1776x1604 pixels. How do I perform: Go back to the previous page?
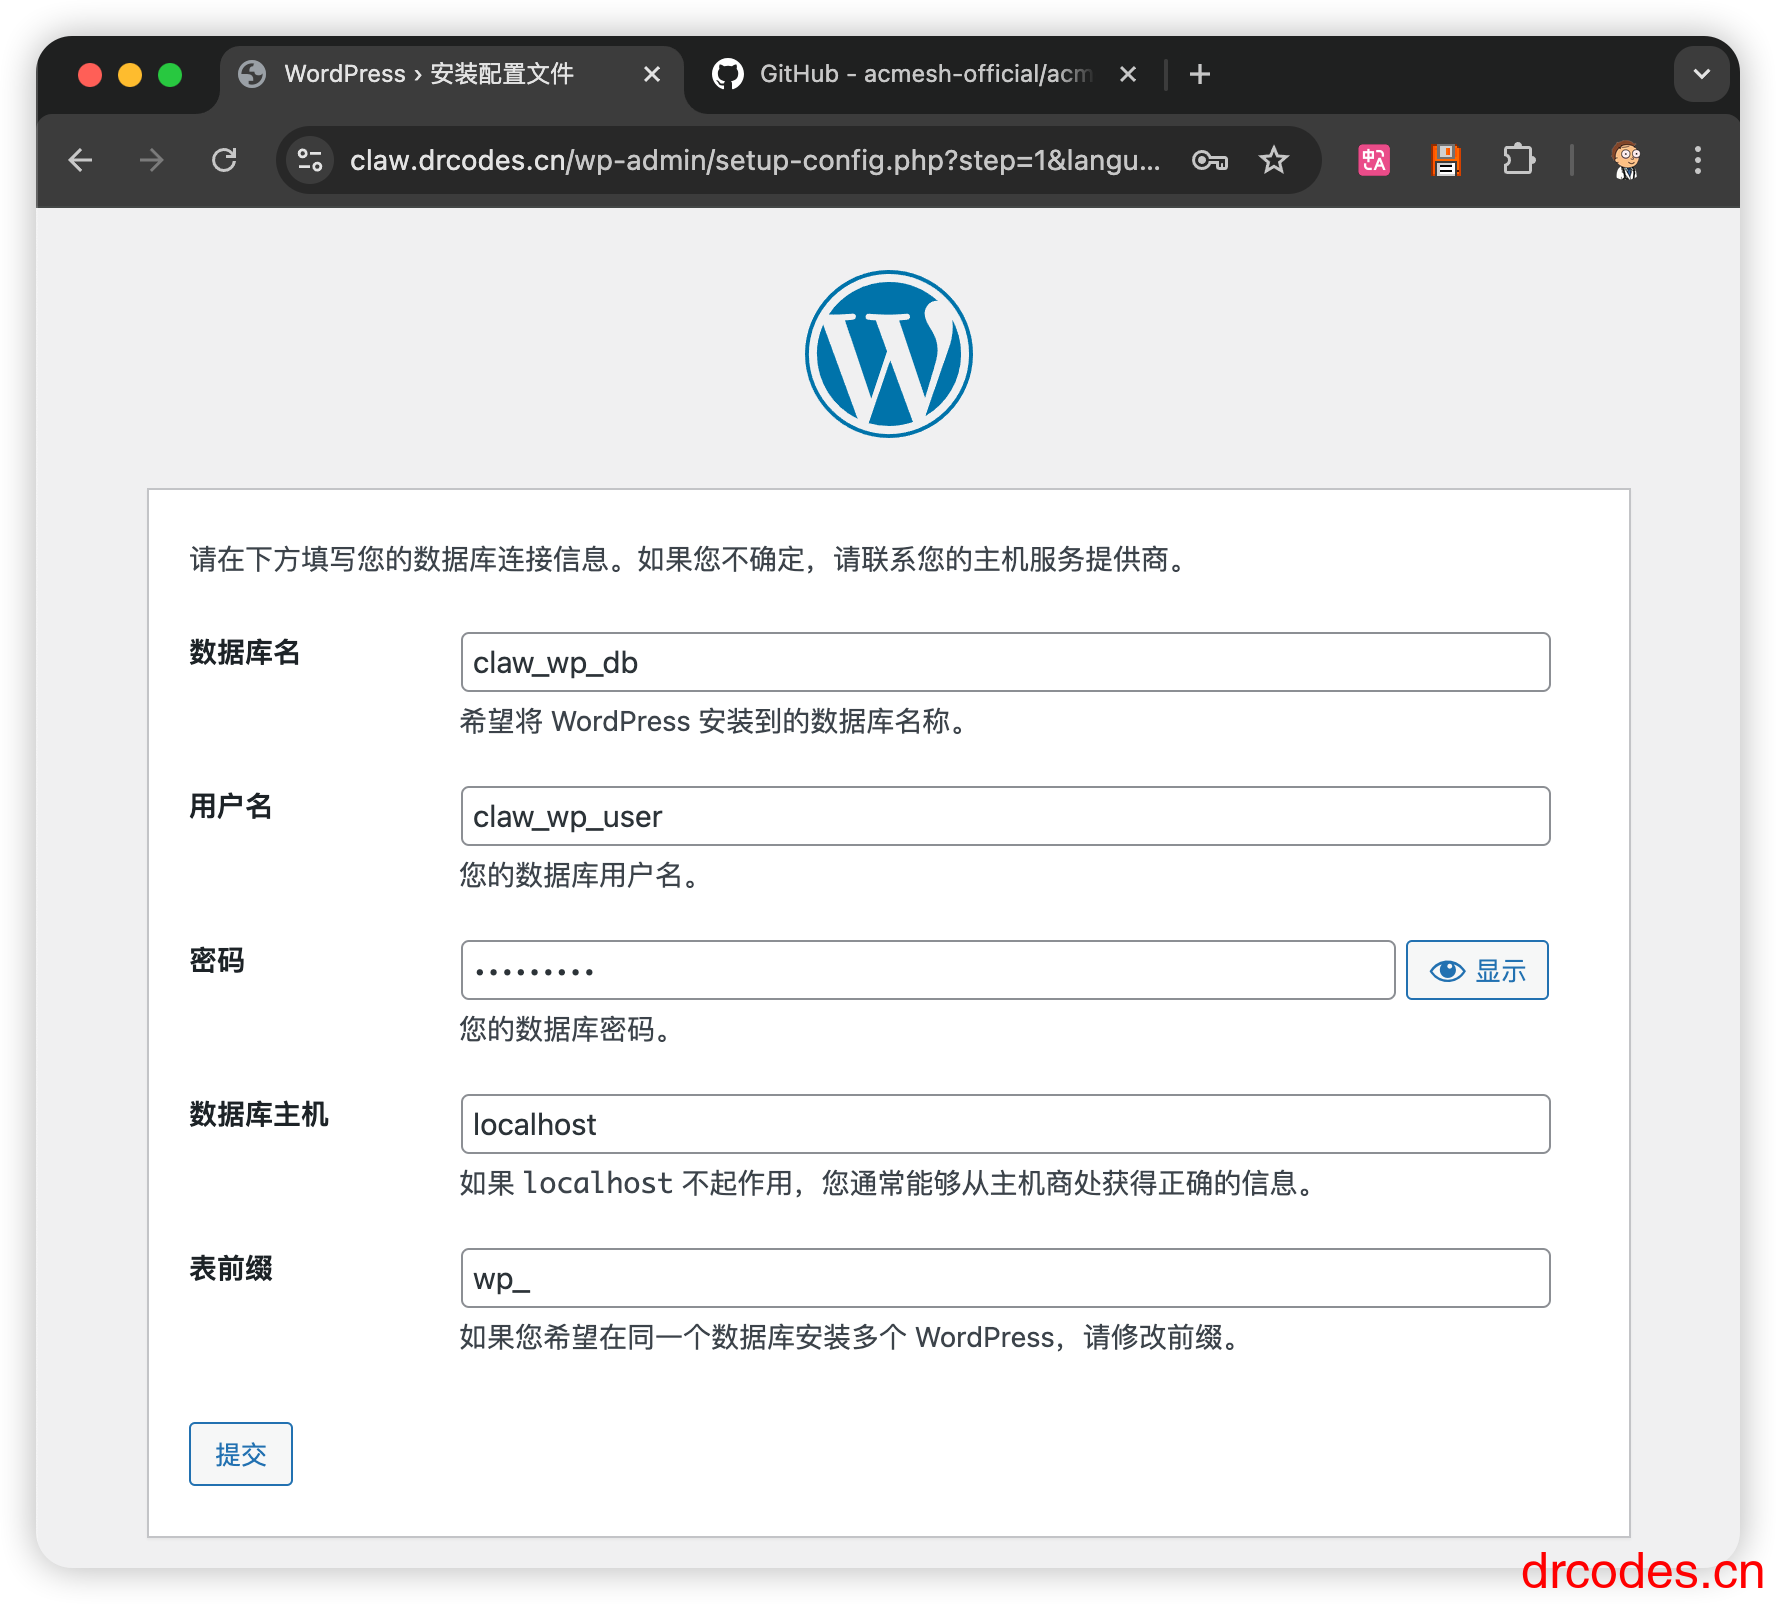[x=80, y=160]
